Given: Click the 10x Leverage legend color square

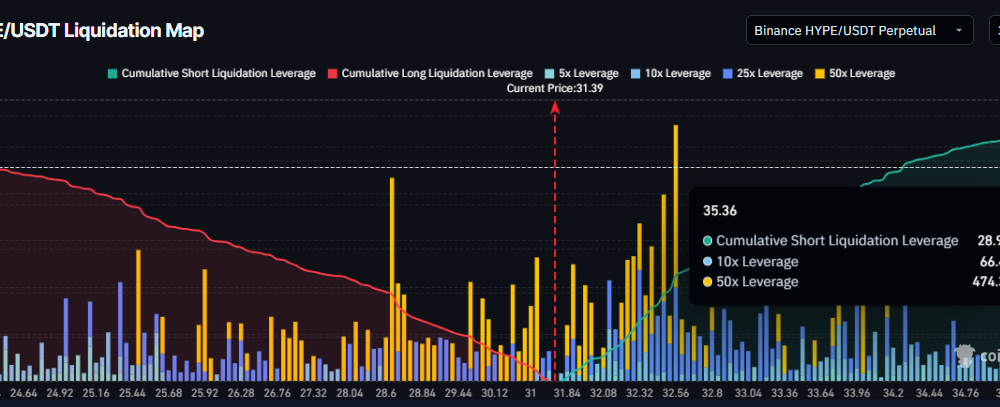Looking at the screenshot, I should [637, 73].
